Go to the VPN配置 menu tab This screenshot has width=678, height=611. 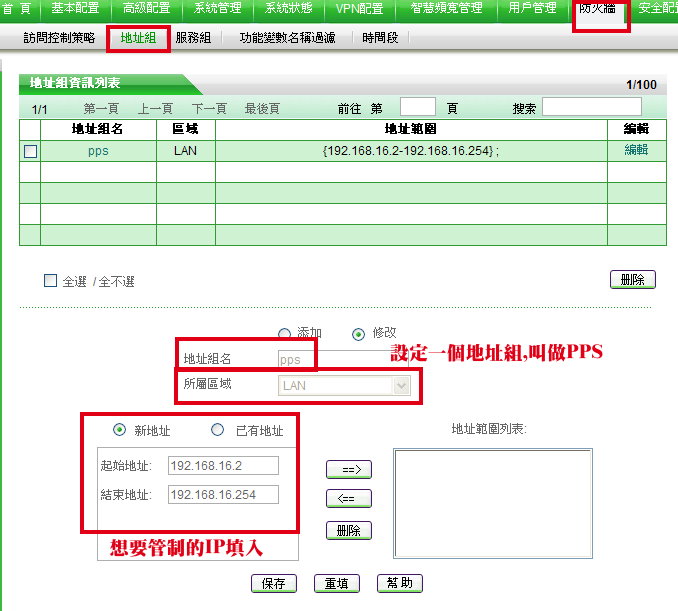359,9
